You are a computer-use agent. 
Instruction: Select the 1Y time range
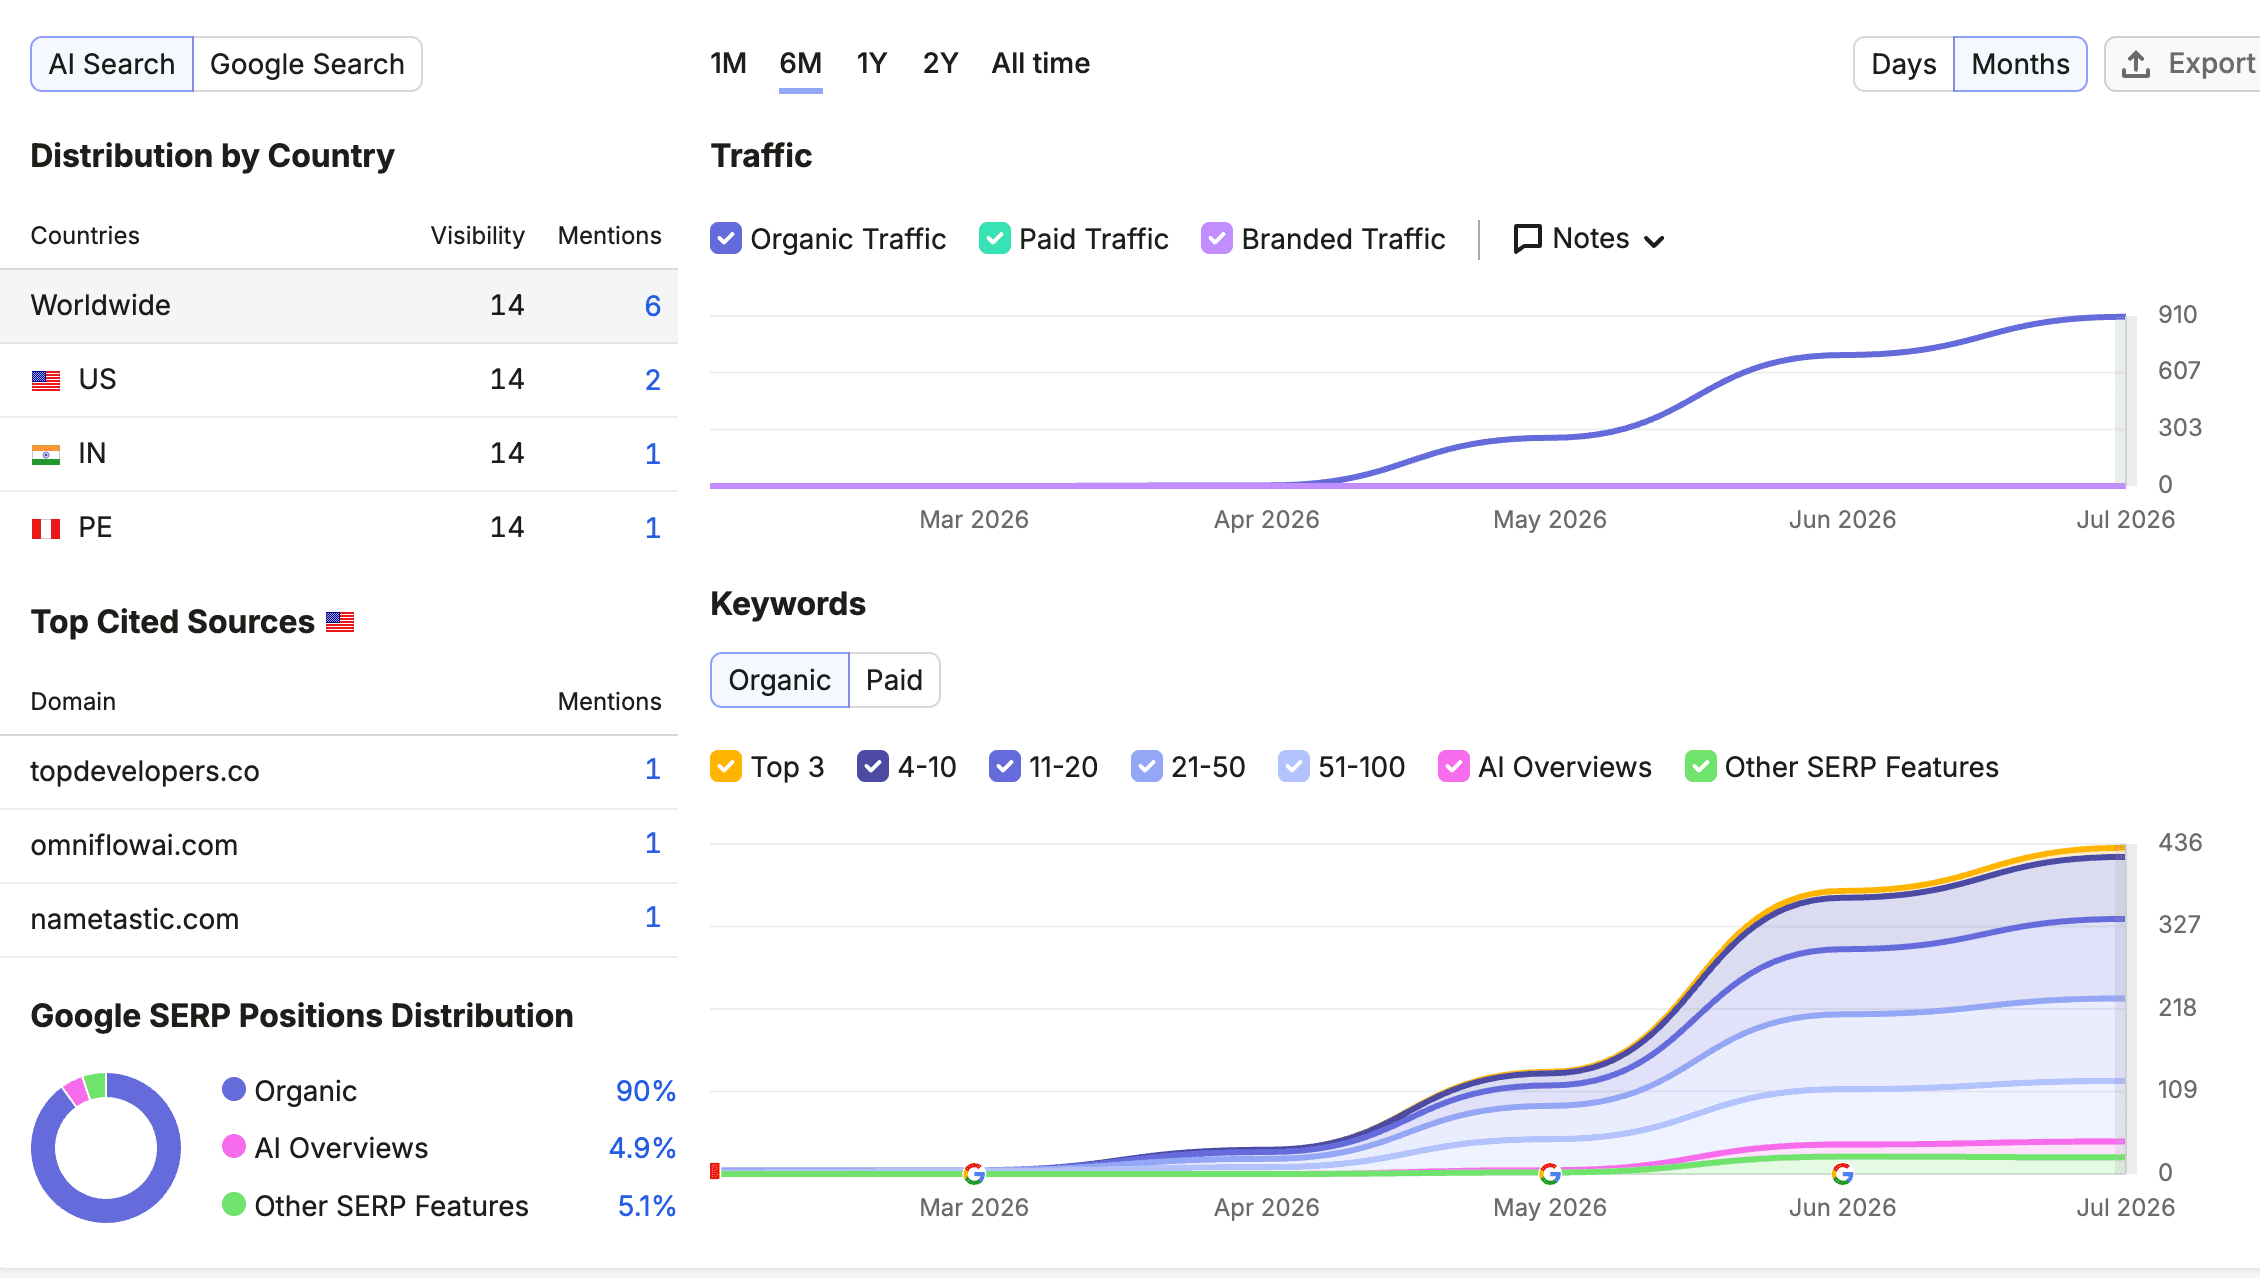click(871, 64)
